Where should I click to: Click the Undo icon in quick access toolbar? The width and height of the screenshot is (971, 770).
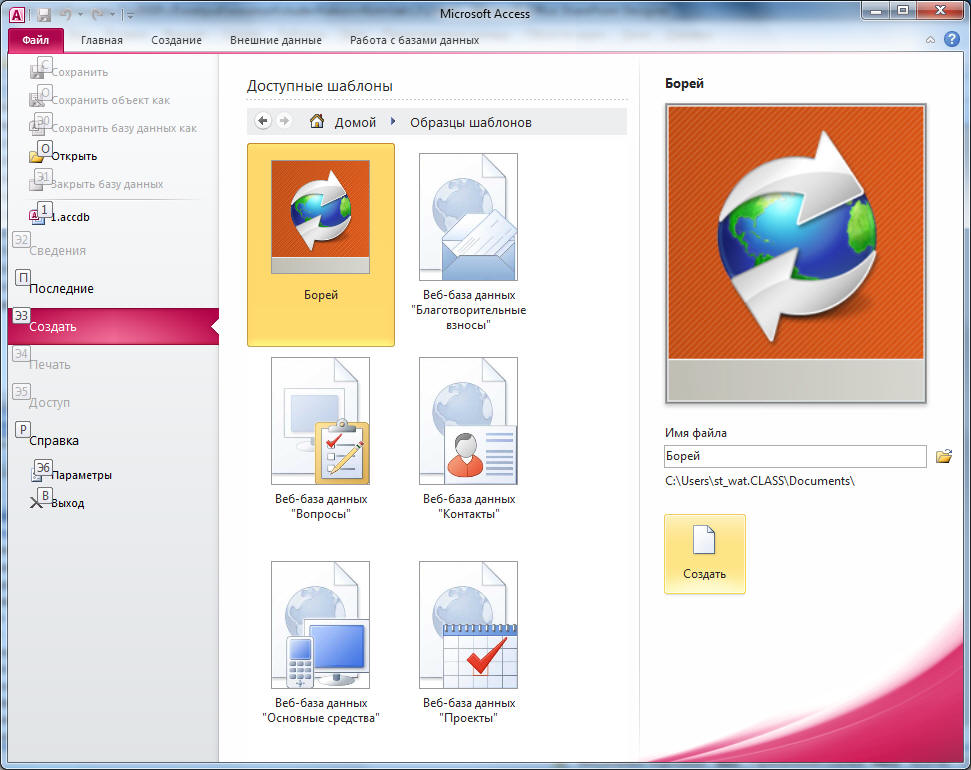(x=65, y=14)
